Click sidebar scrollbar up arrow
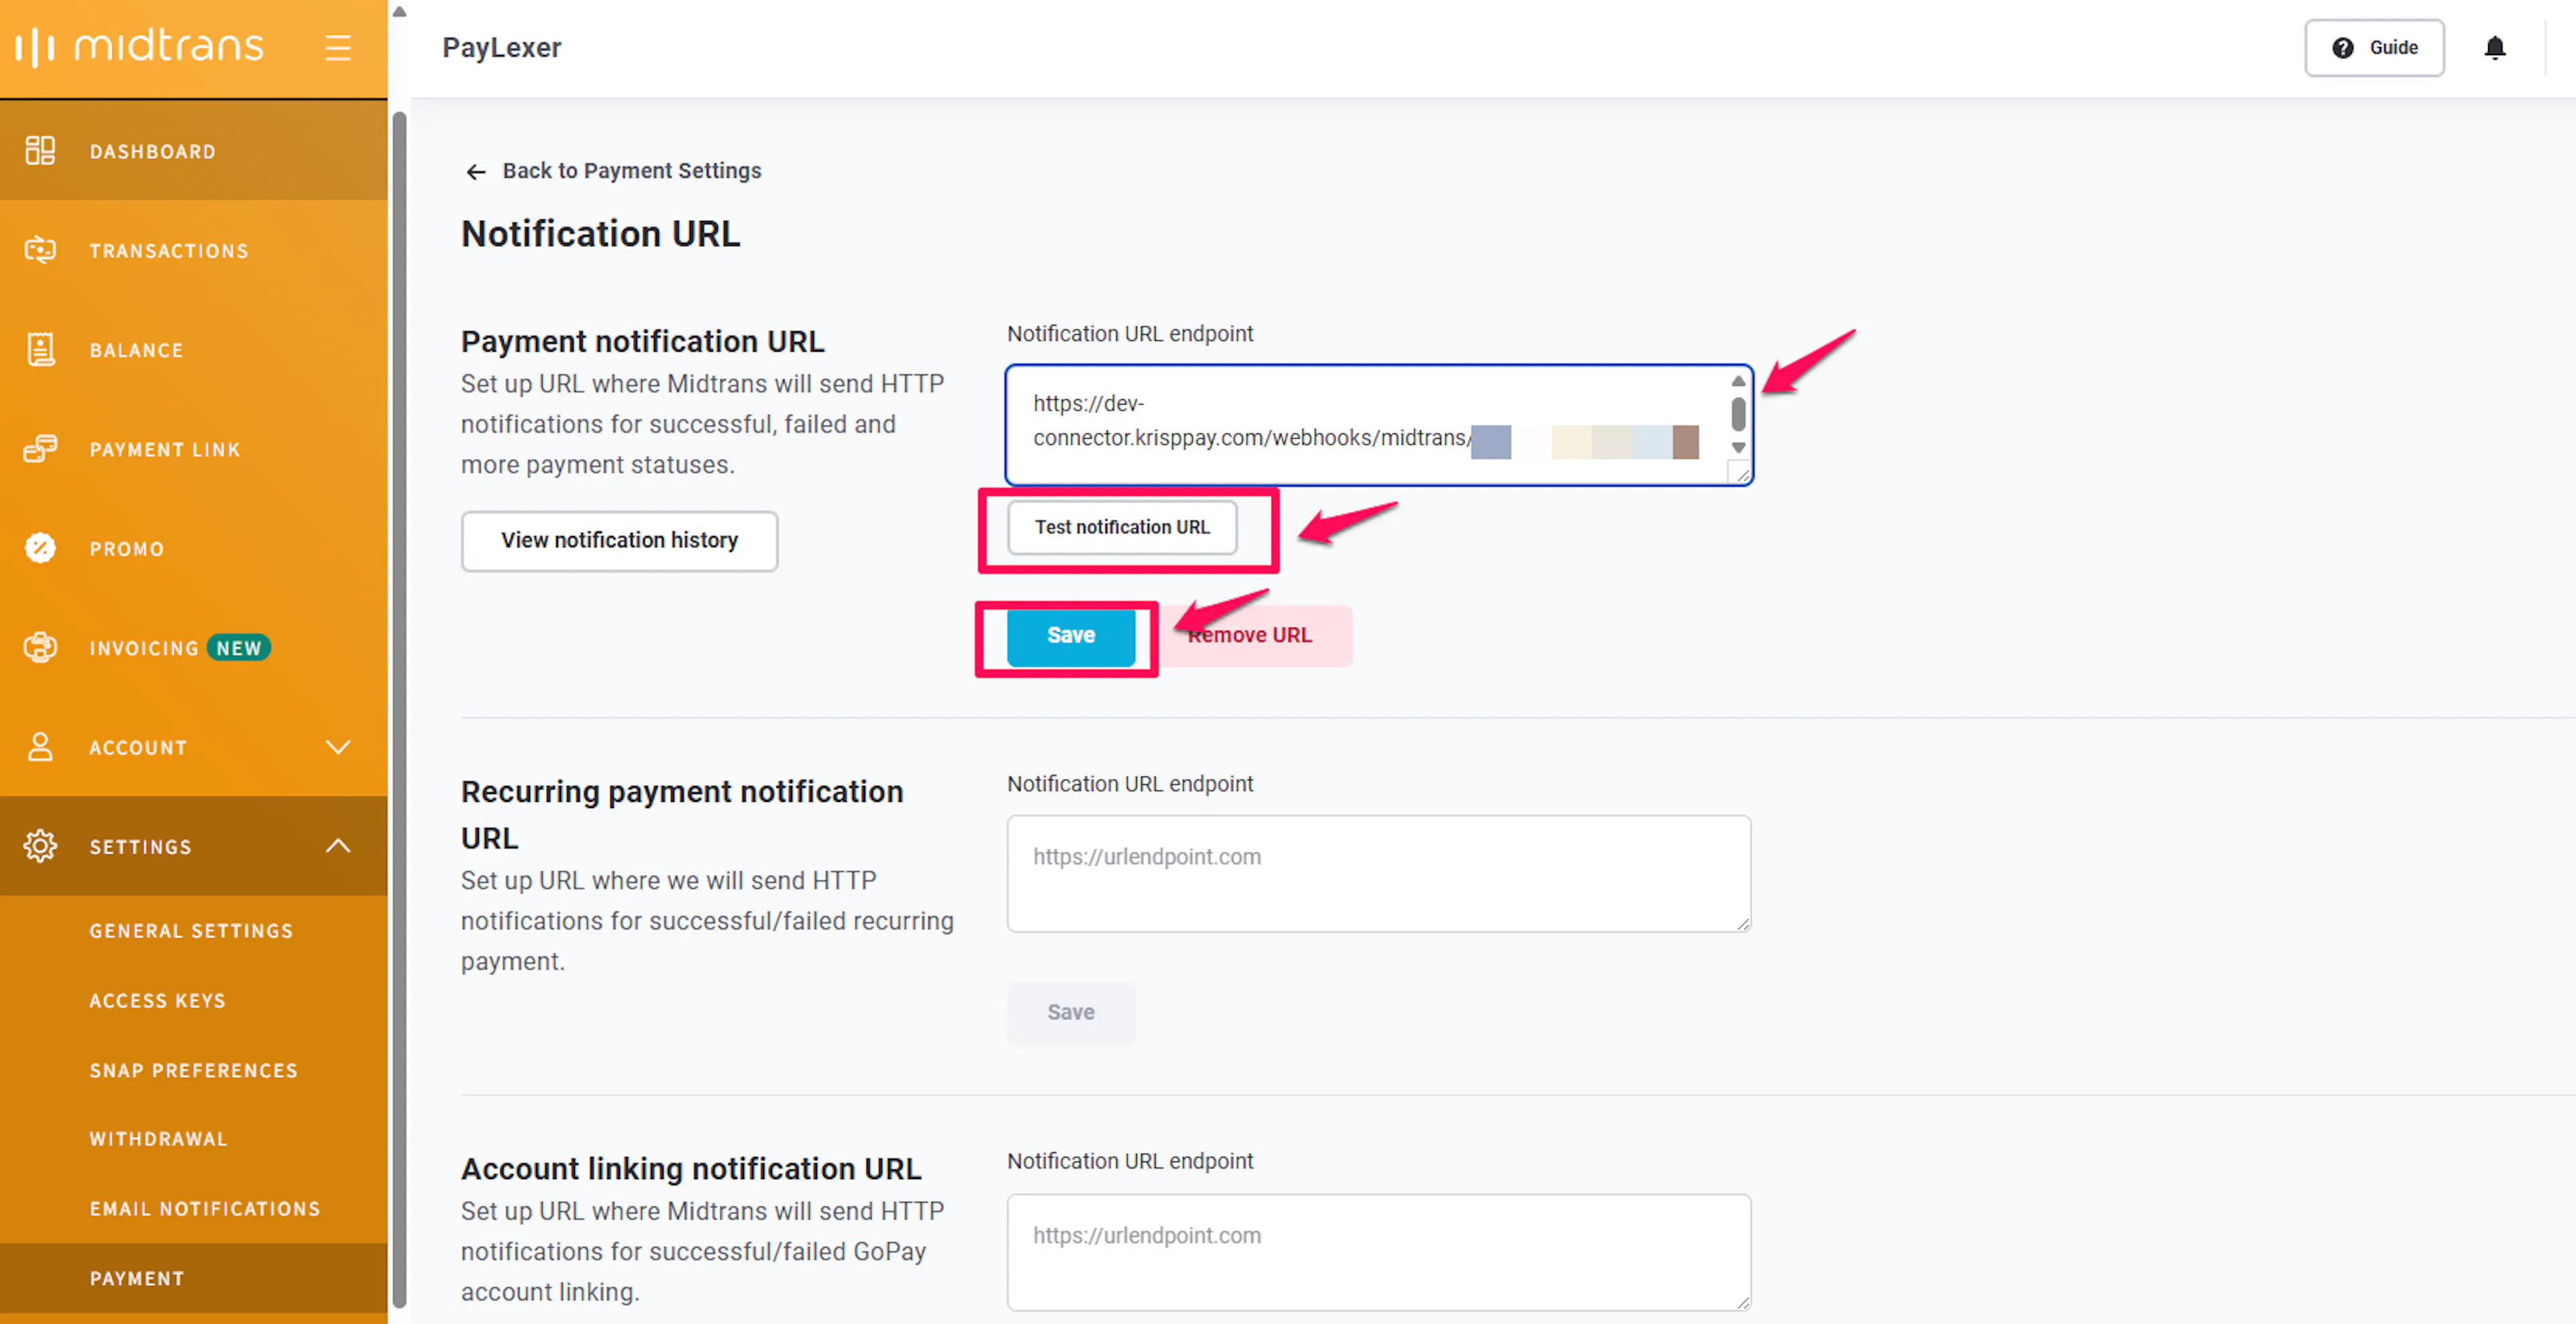The height and width of the screenshot is (1324, 2576). pyautogui.click(x=399, y=11)
